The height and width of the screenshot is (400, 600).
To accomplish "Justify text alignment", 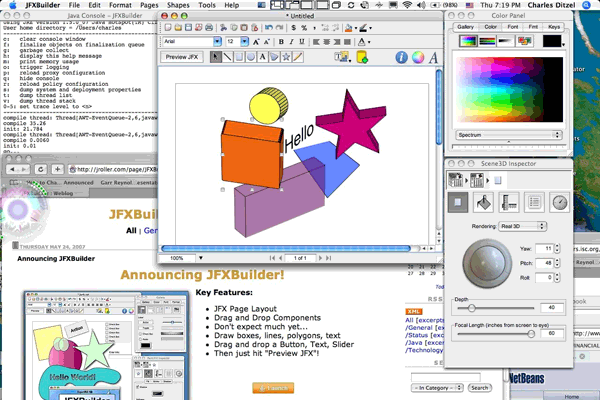I will pyautogui.click(x=347, y=42).
